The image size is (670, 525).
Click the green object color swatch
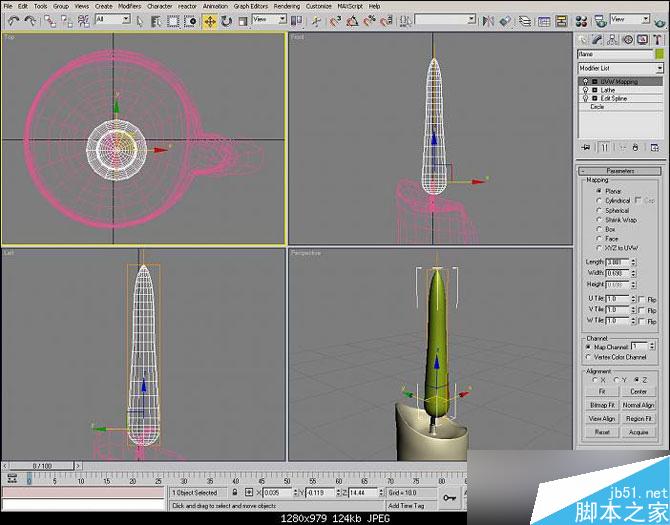(658, 54)
